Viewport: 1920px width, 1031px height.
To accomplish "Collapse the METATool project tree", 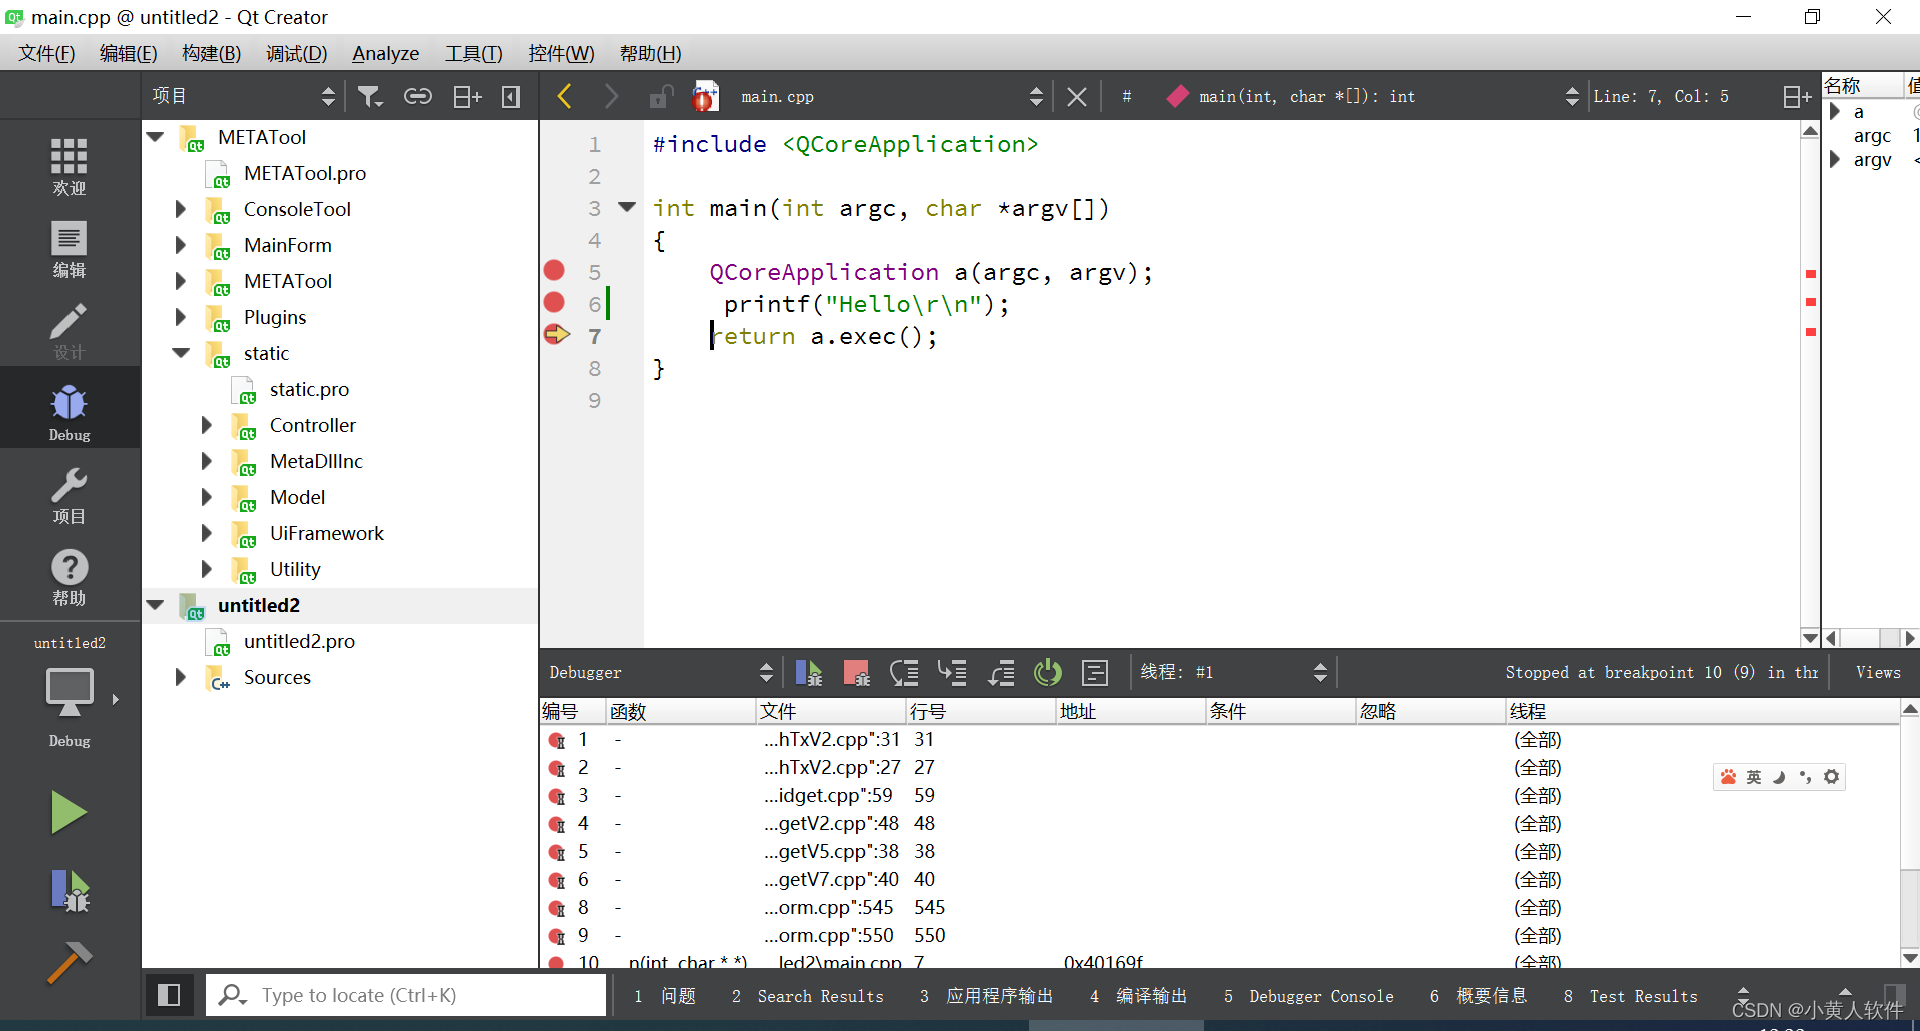I will click(x=156, y=137).
